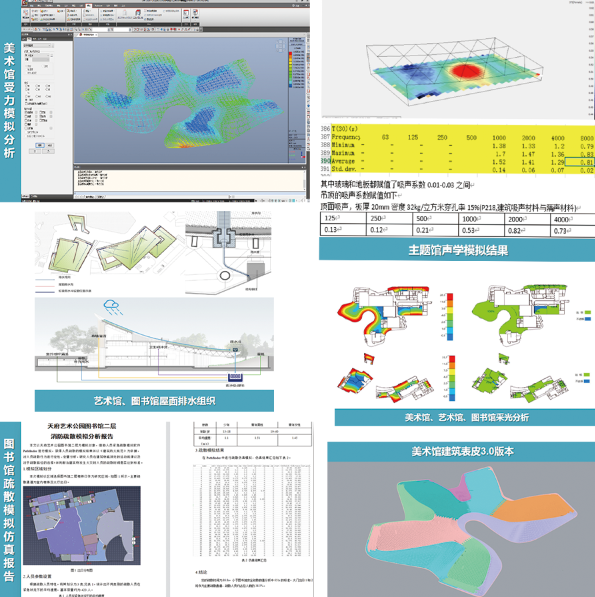The height and width of the screenshot is (597, 595).
Task: Toggle the long-labeled checkbox below the component radio buttons
Action: point(36,104)
